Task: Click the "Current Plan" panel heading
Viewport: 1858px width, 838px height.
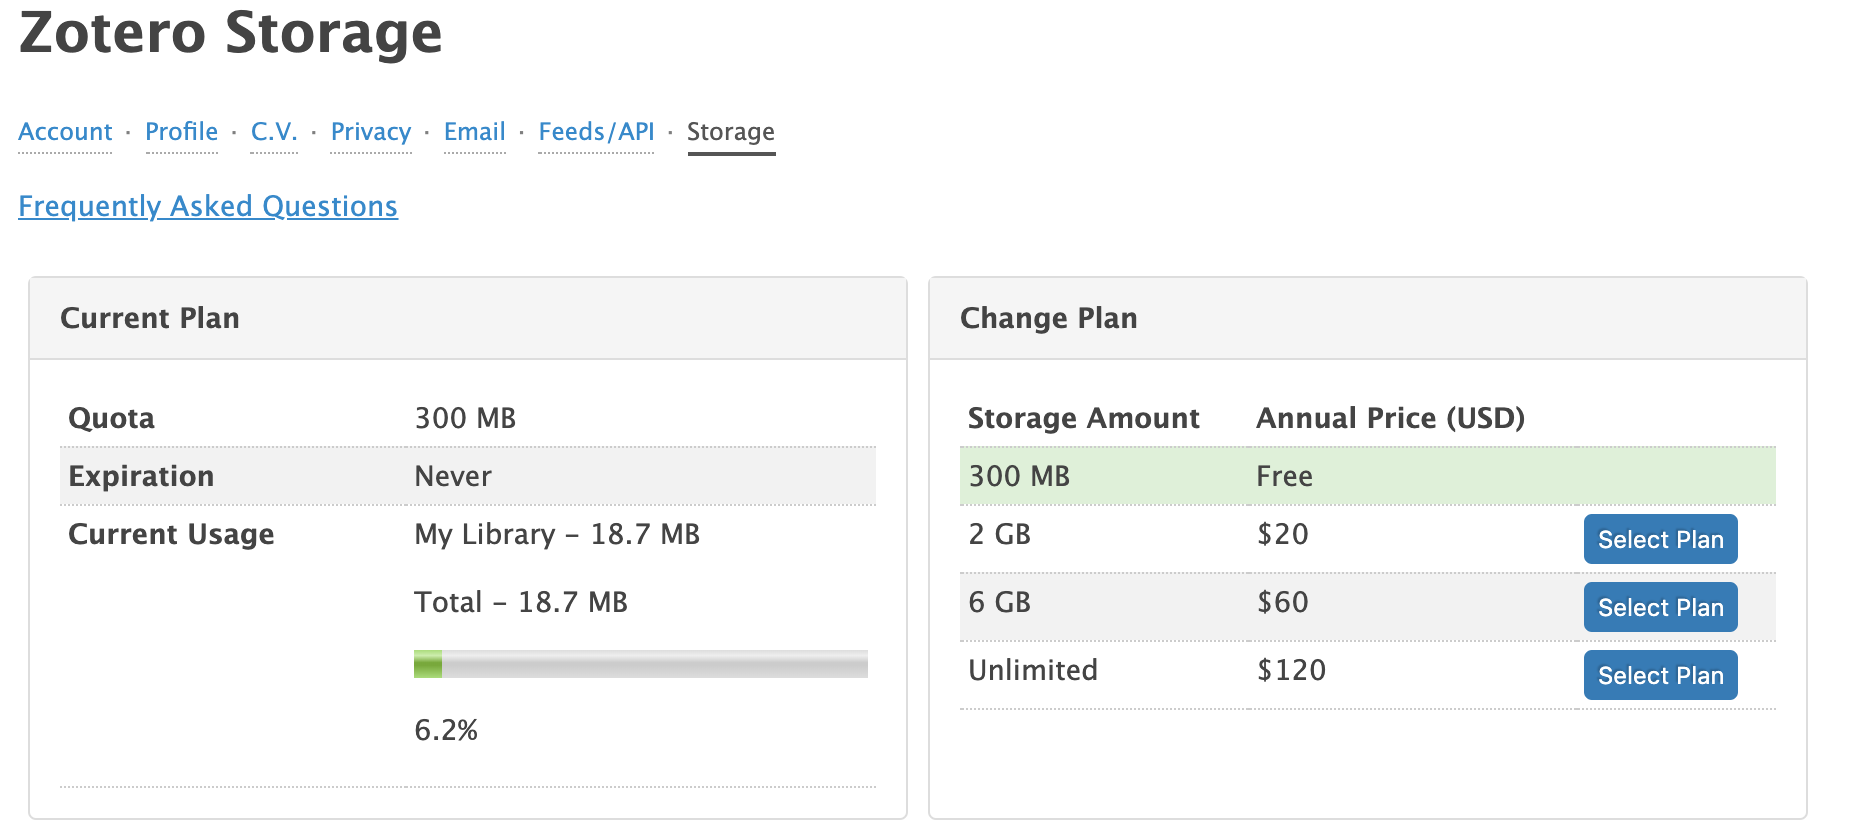Action: [x=150, y=318]
